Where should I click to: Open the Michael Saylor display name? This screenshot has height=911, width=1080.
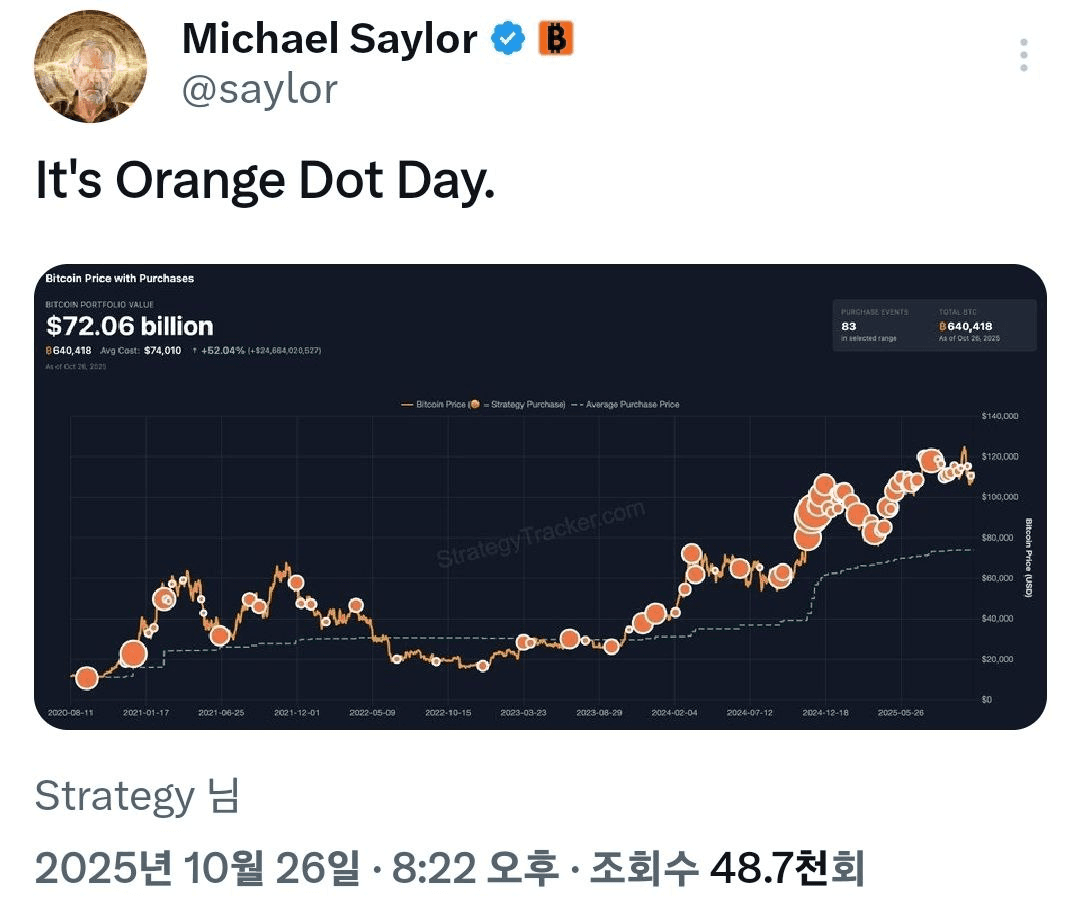pos(329,39)
